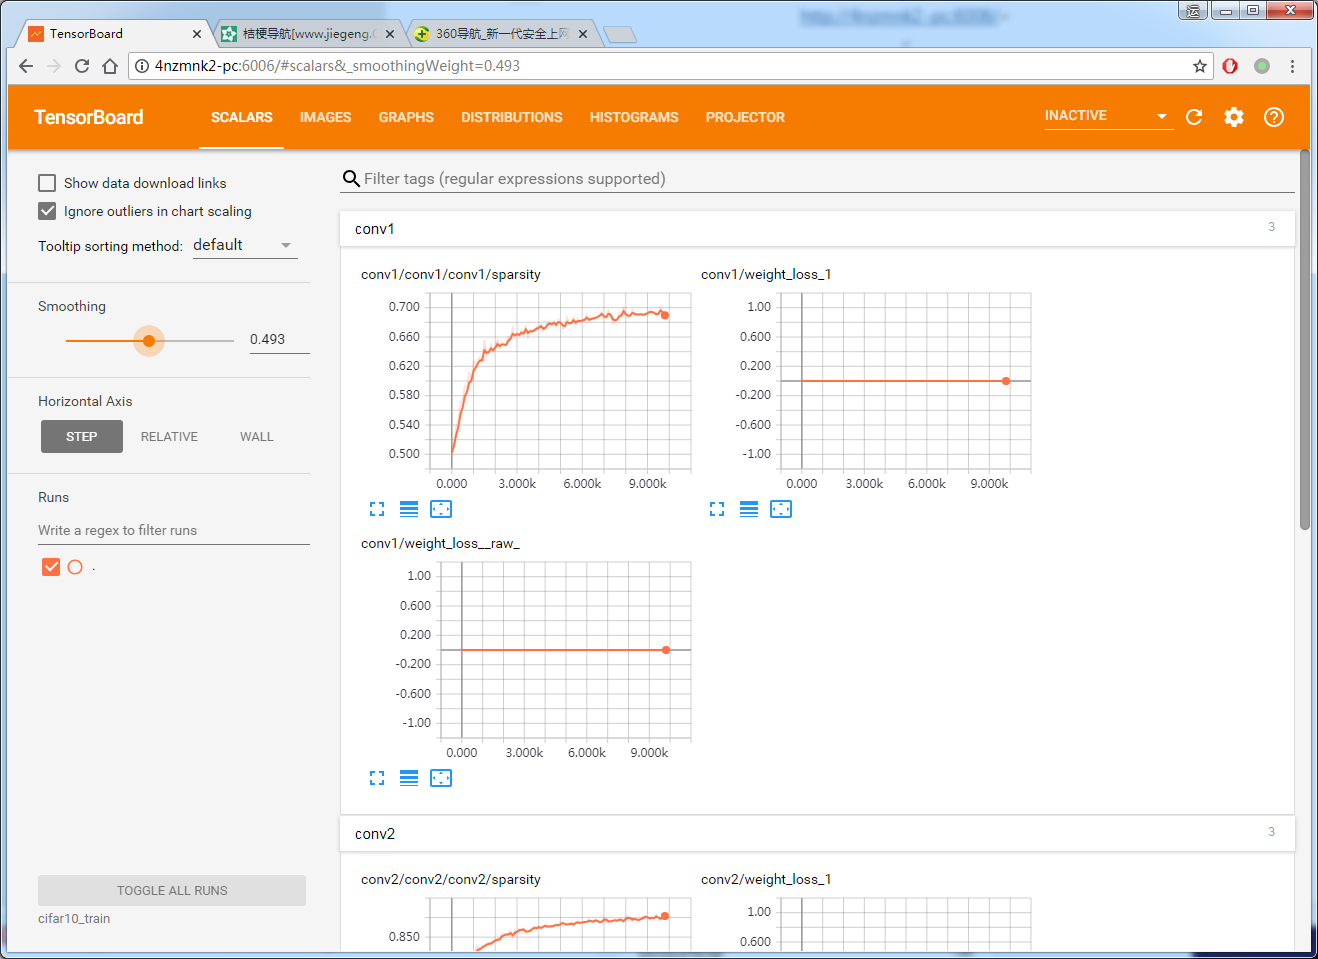Open the PROJECTOR tab
Viewport: 1318px width, 959px height.
pos(745,117)
